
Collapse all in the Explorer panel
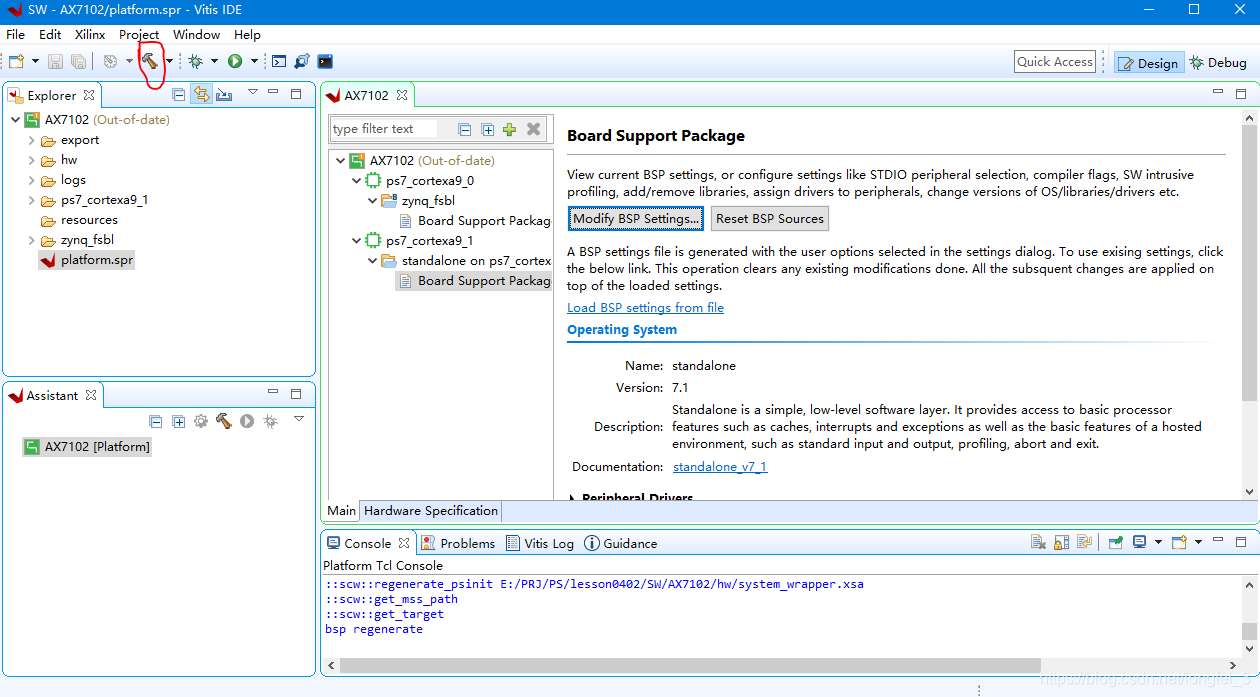[x=178, y=94]
